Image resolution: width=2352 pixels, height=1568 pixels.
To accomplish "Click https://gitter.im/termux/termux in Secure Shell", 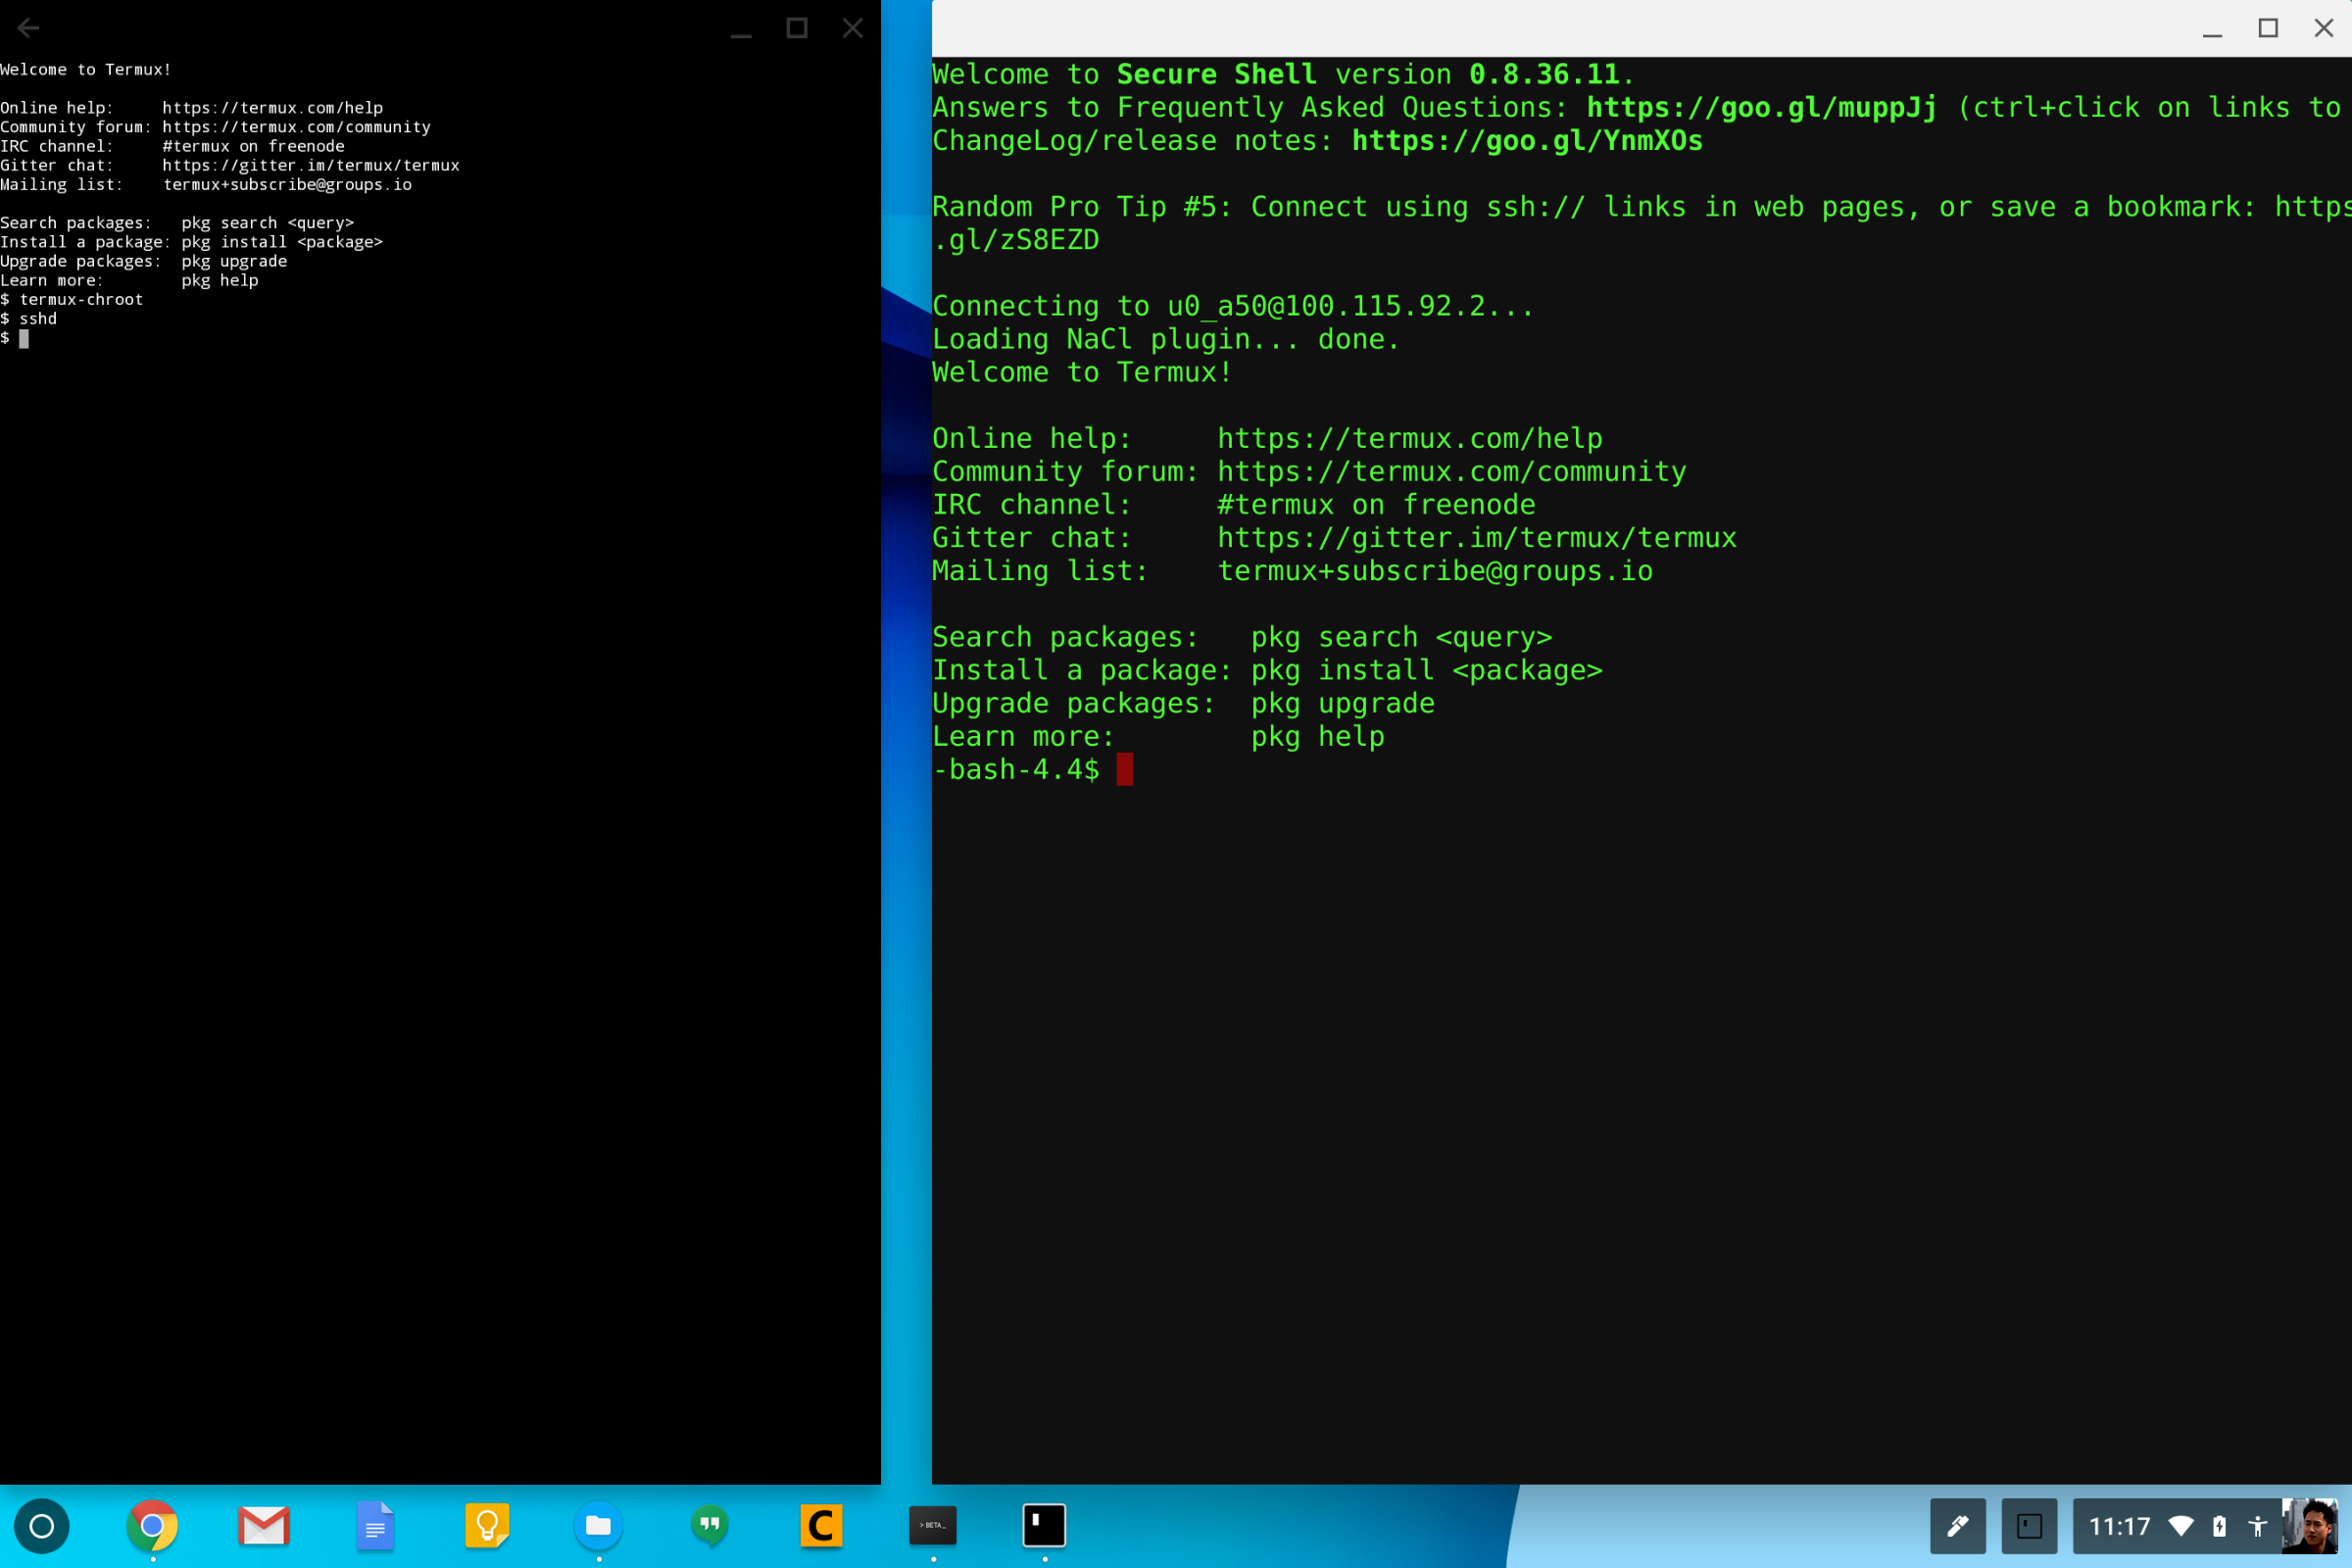I will click(x=1476, y=537).
